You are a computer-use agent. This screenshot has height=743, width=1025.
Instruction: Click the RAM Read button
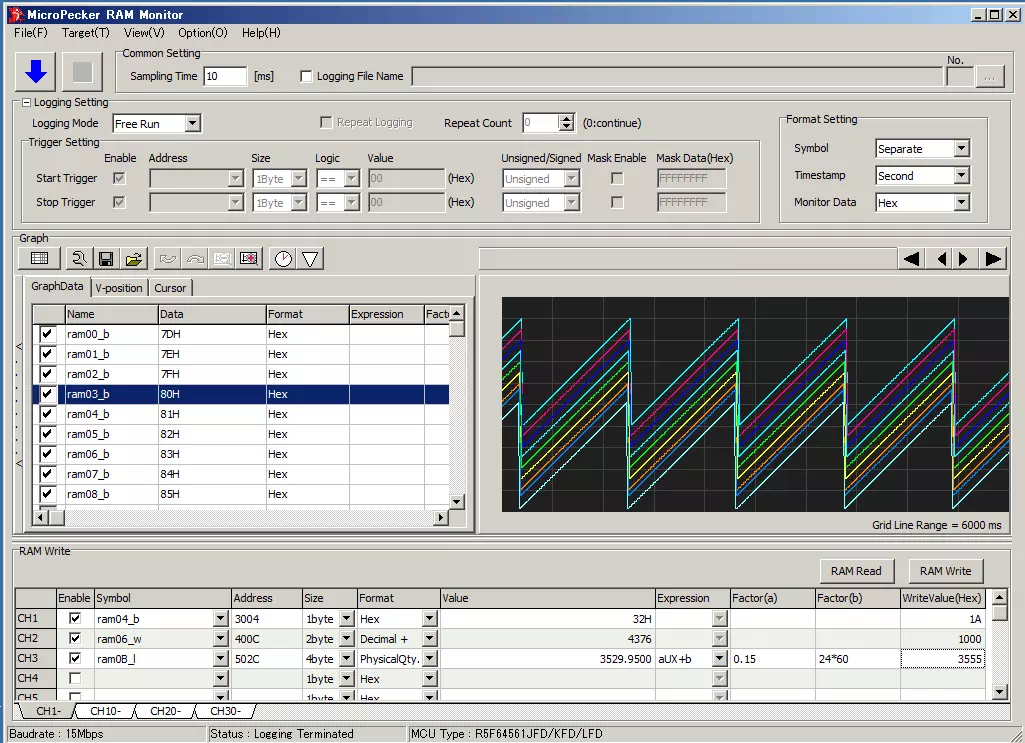(856, 571)
